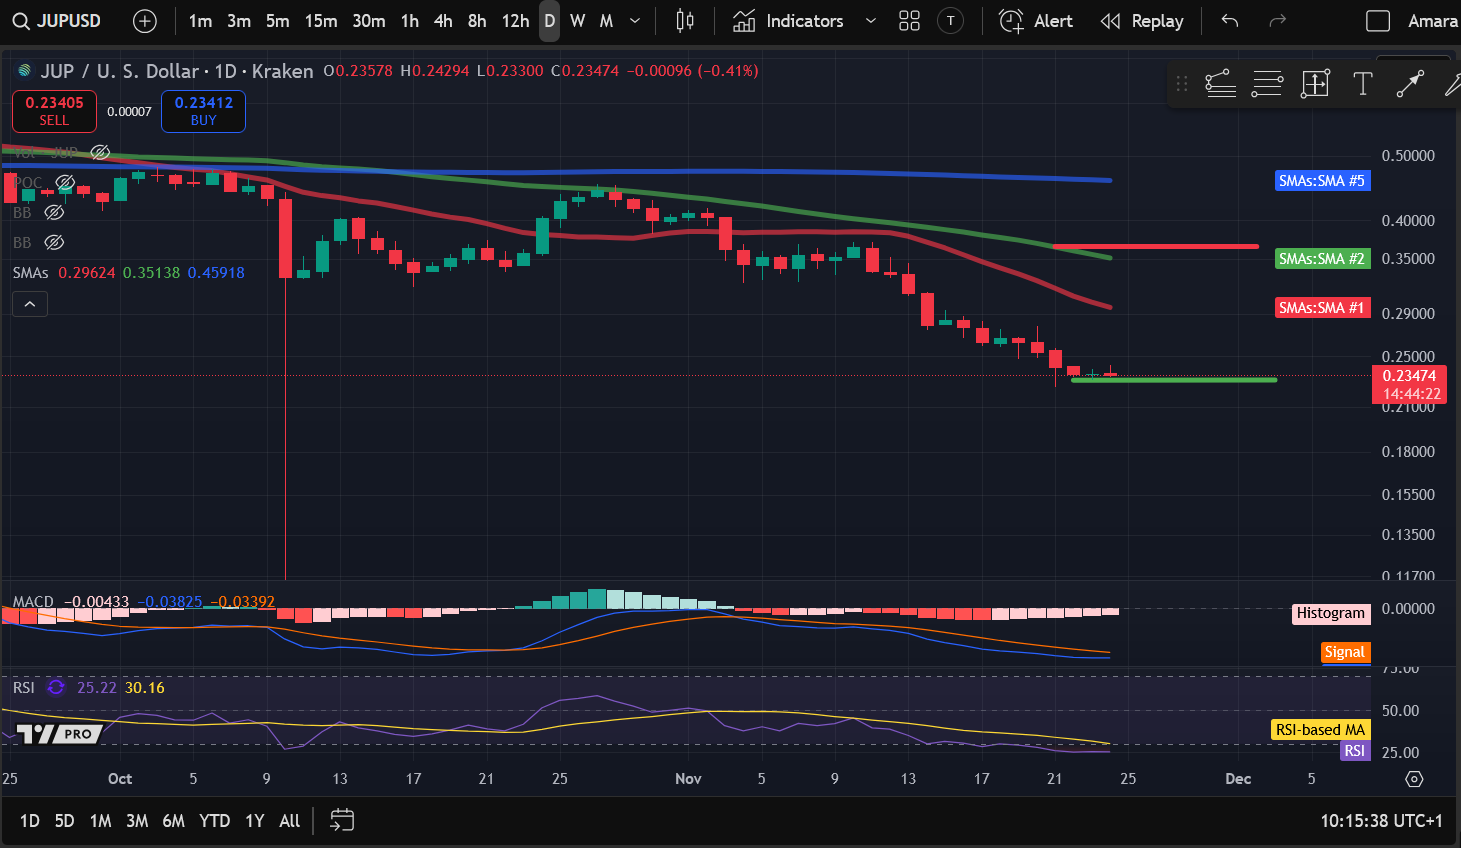Open the layout templates grid icon
Viewport: 1461px width, 848px height.
909,21
